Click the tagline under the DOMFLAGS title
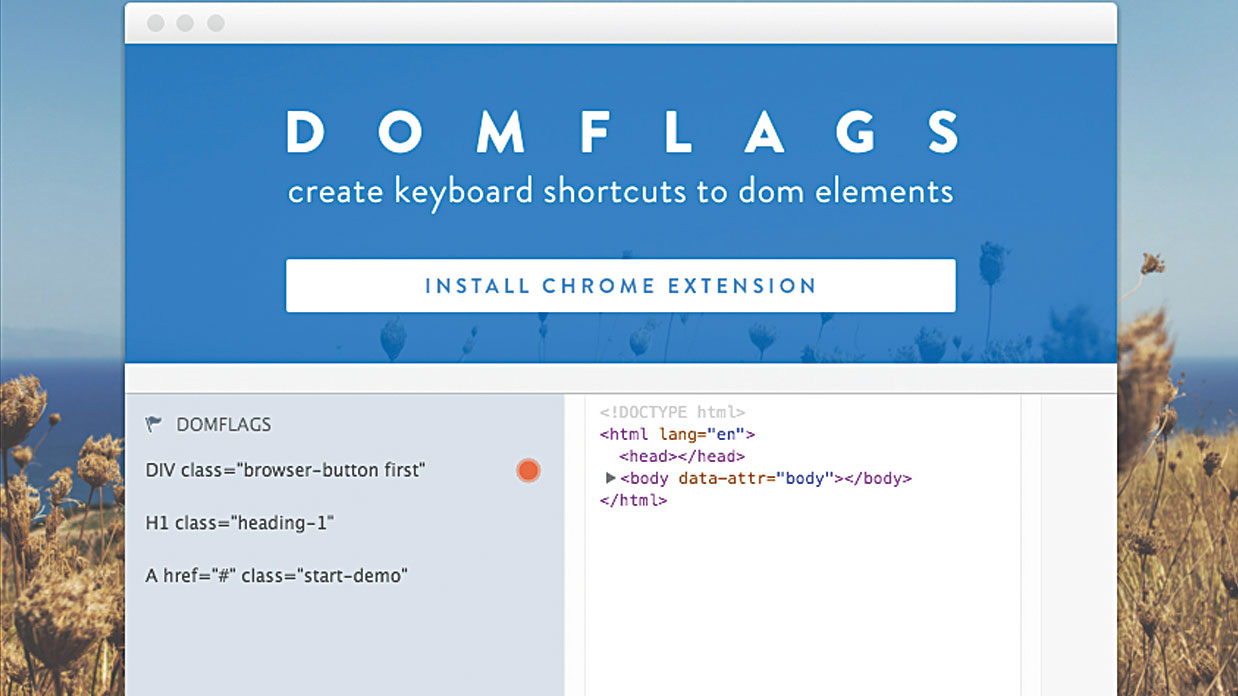 [620, 191]
